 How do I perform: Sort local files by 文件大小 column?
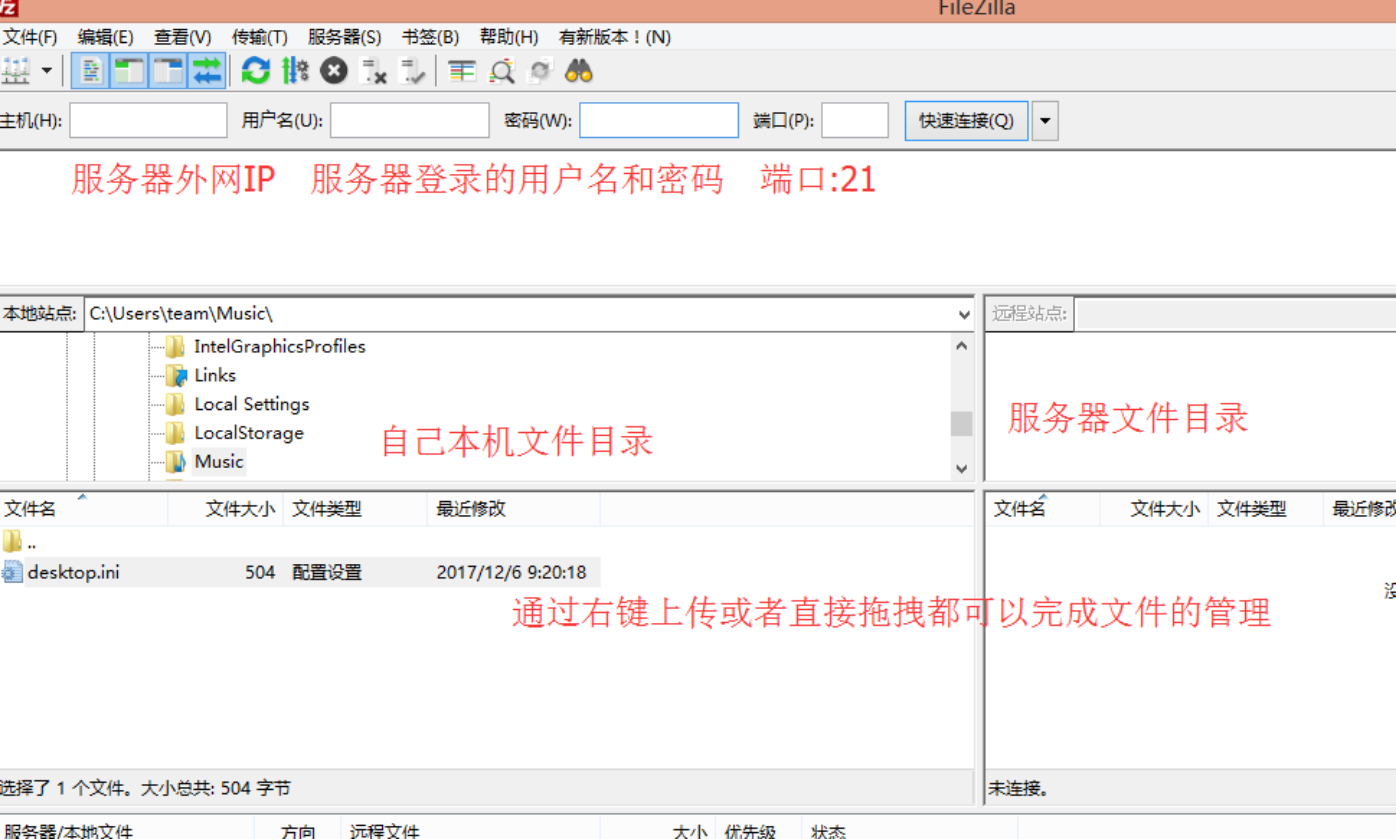pyautogui.click(x=226, y=509)
